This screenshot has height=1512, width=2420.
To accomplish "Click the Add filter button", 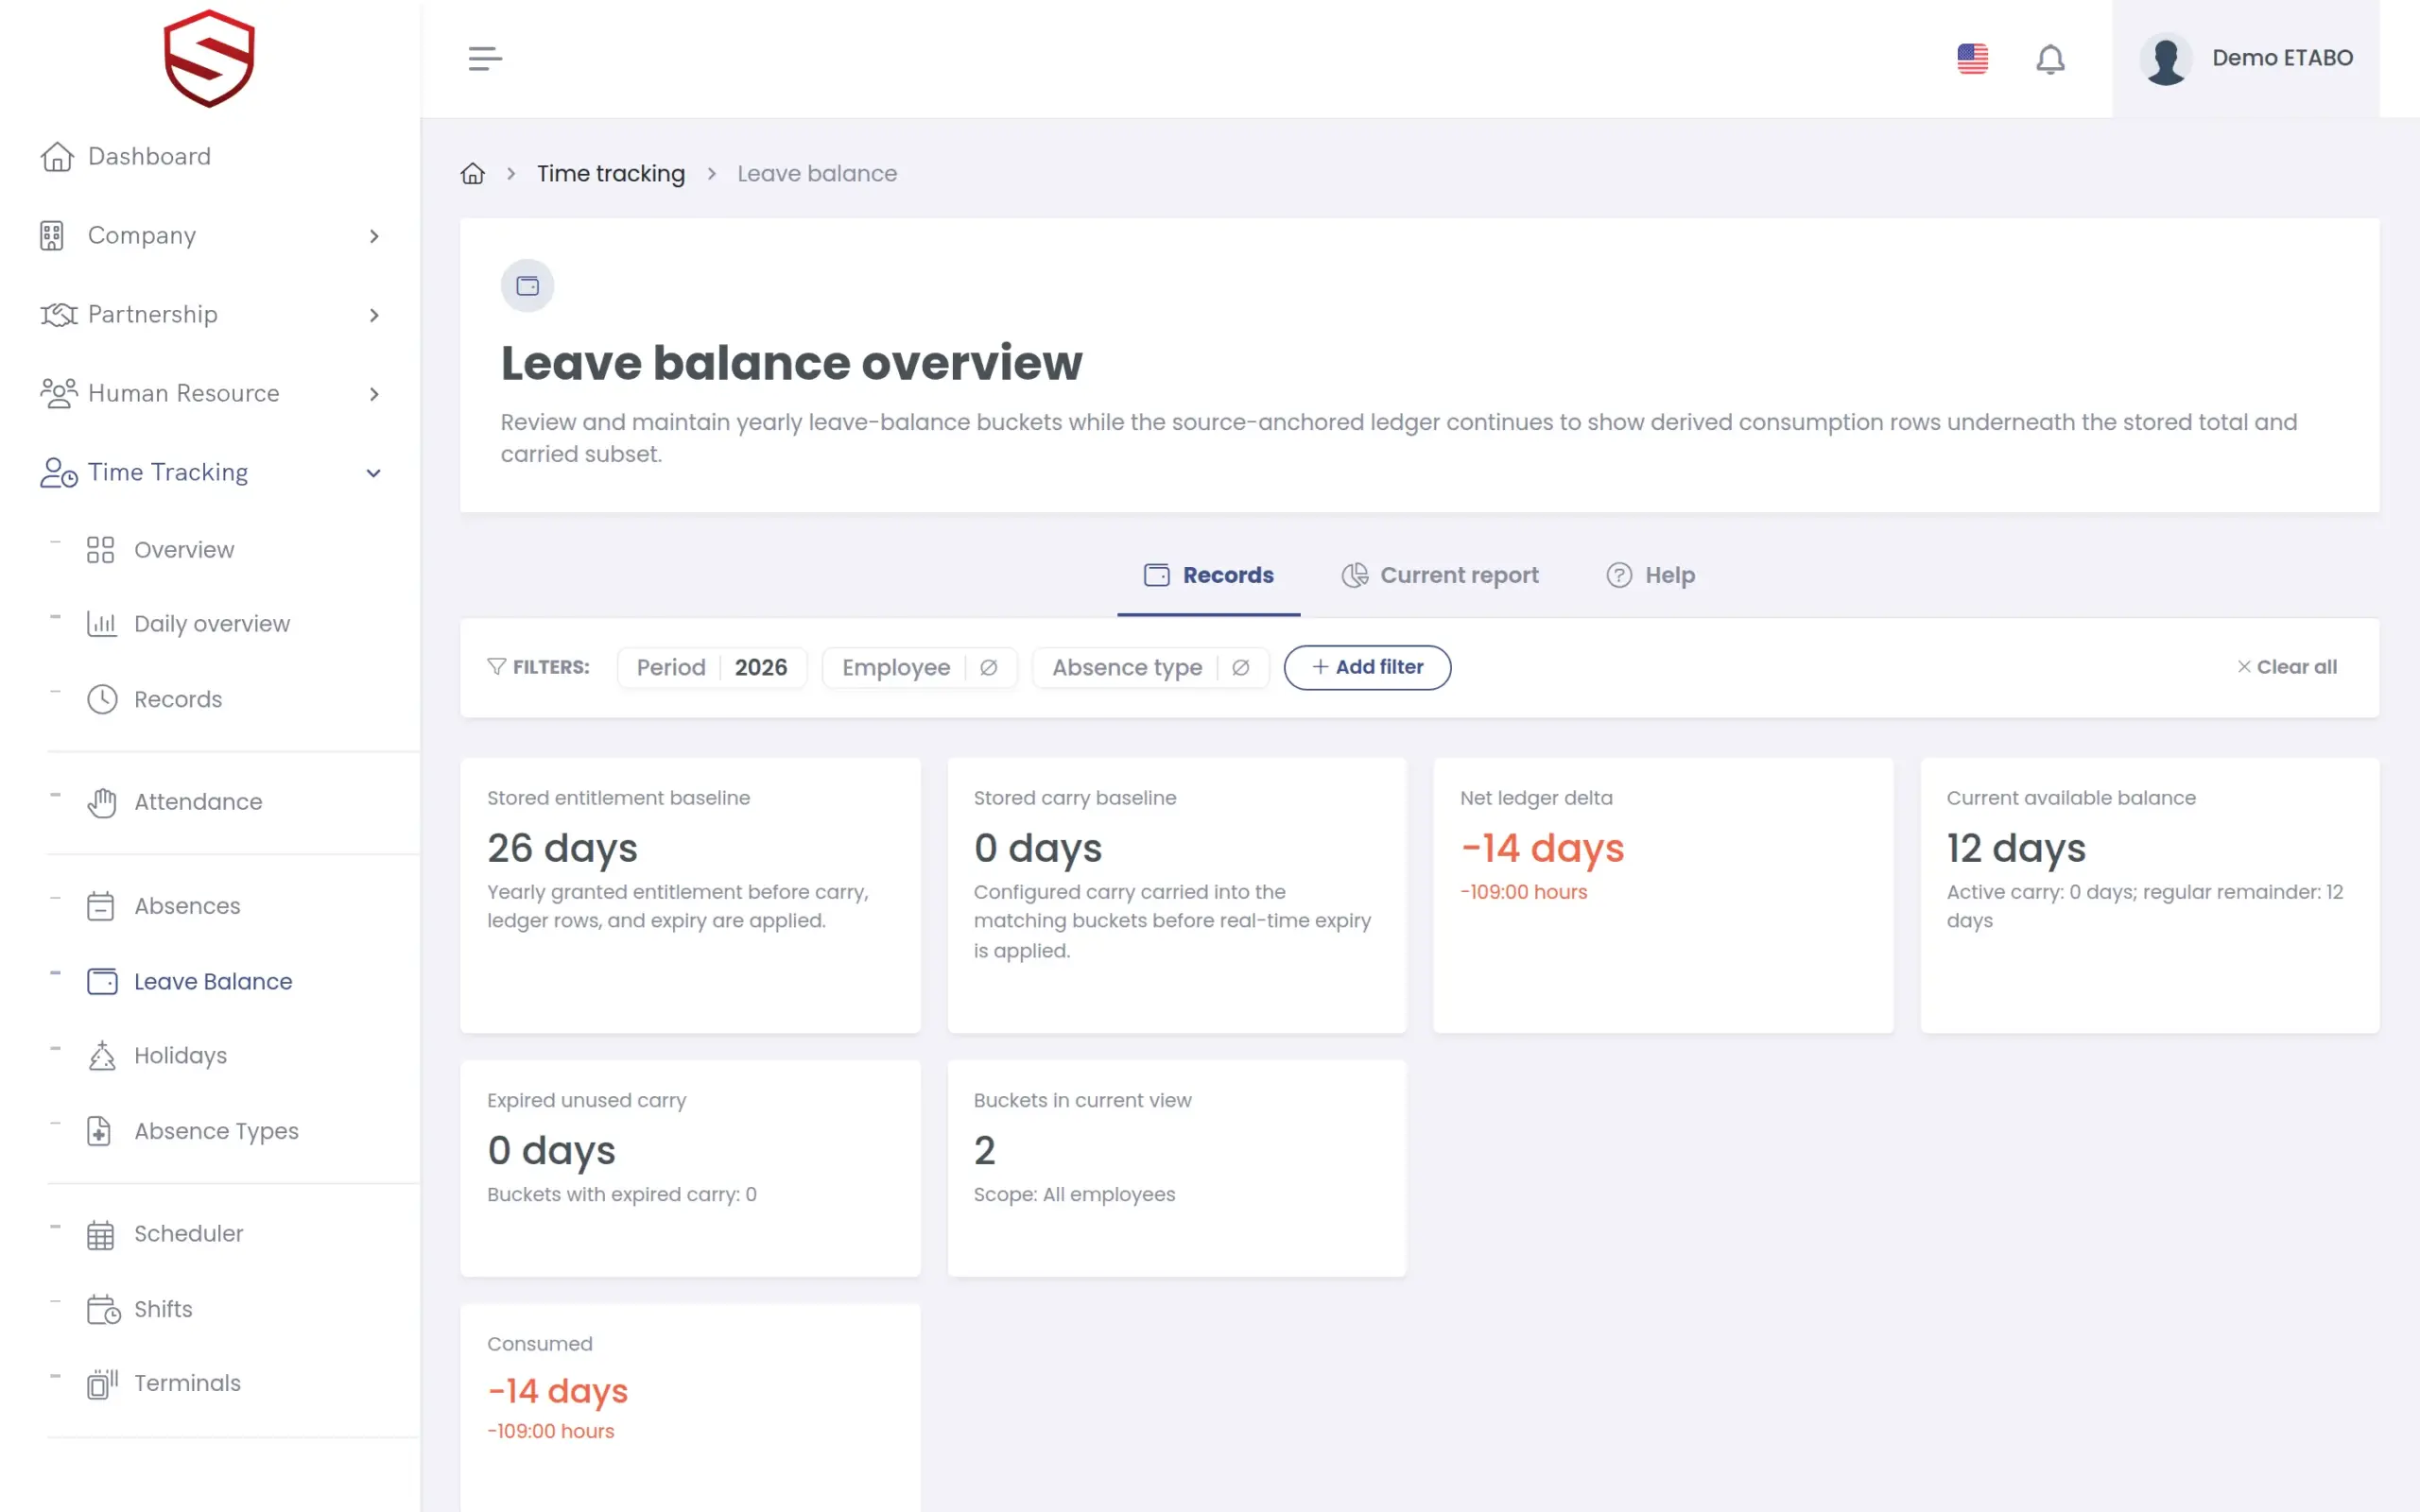I will pyautogui.click(x=1367, y=667).
